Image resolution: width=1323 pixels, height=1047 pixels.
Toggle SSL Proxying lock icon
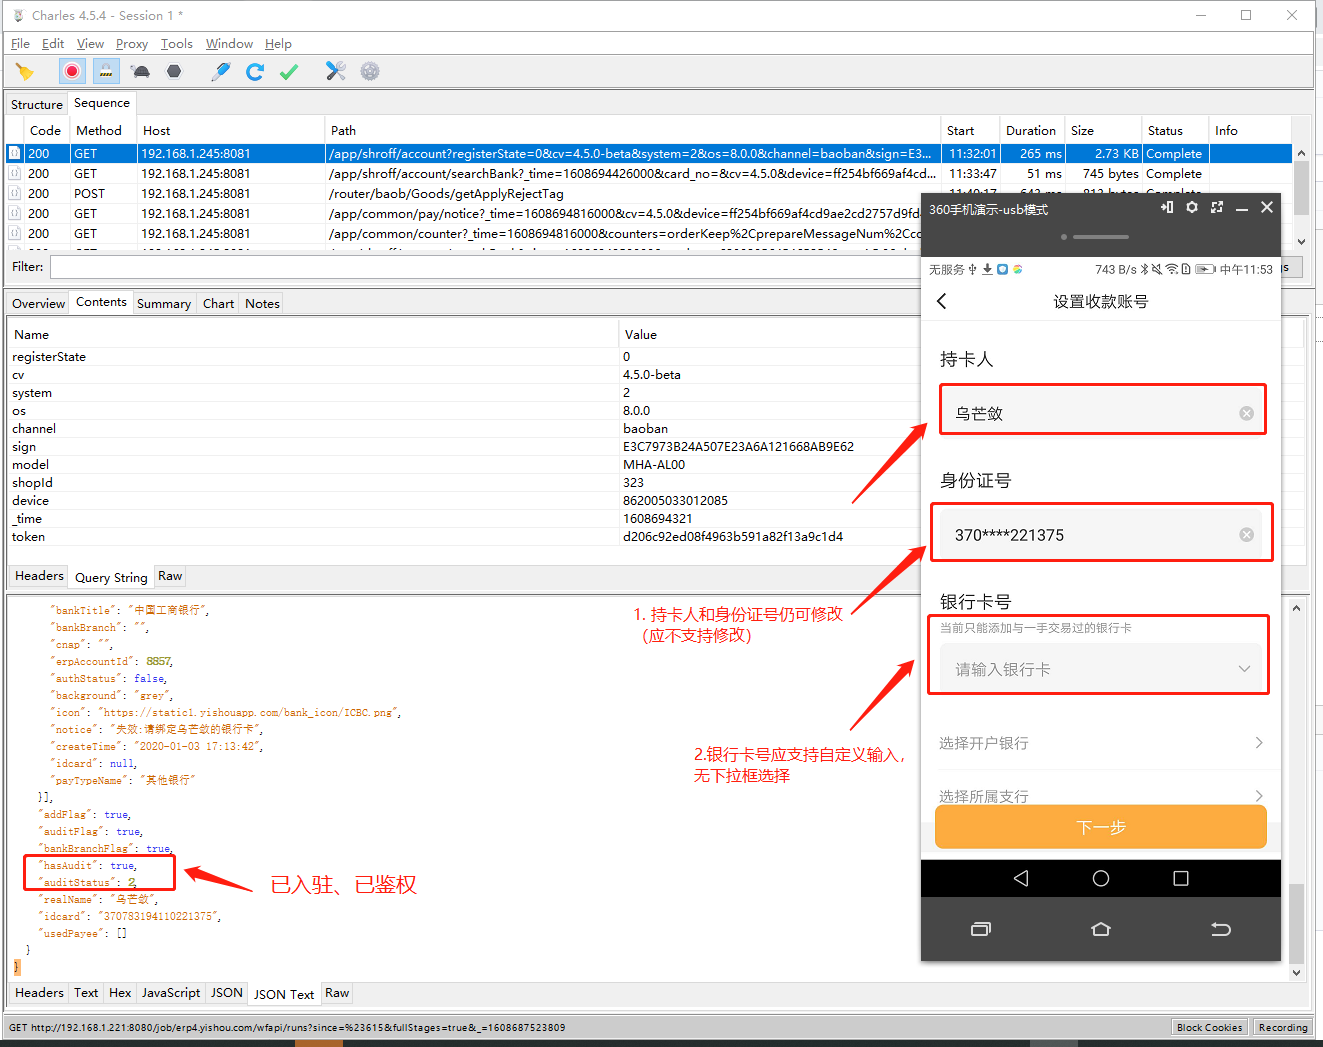tap(106, 71)
